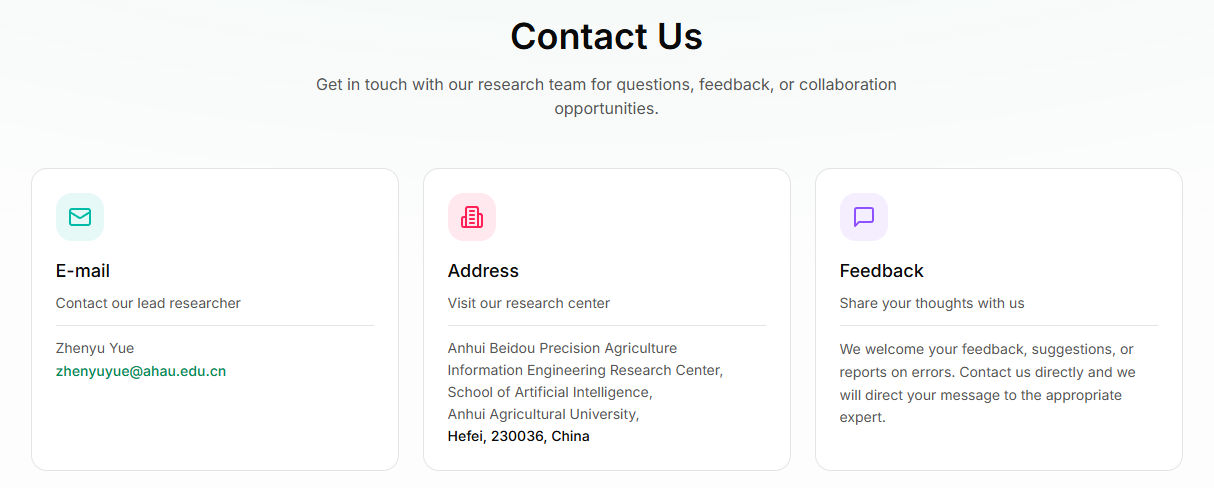1214x488 pixels.
Task: Click the purple speech bubble Feedback icon
Action: [x=864, y=217]
